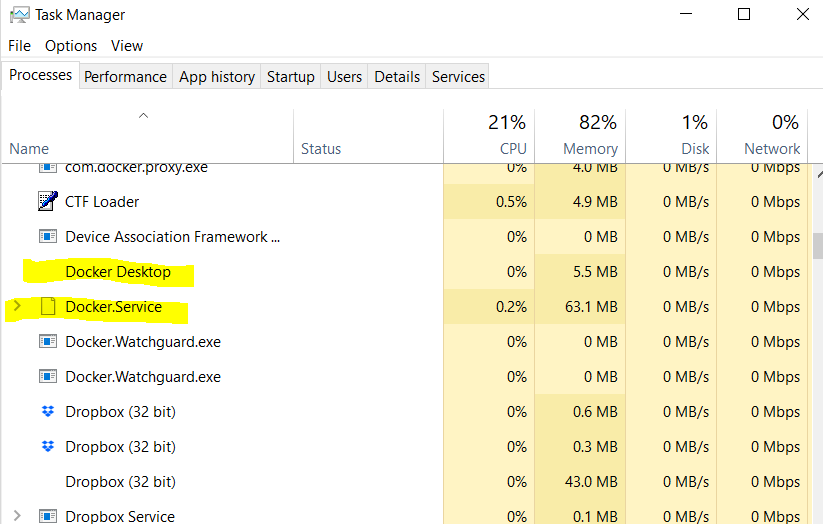The width and height of the screenshot is (823, 524).
Task: Click the CTF Loader pen icon
Action: pos(48,201)
